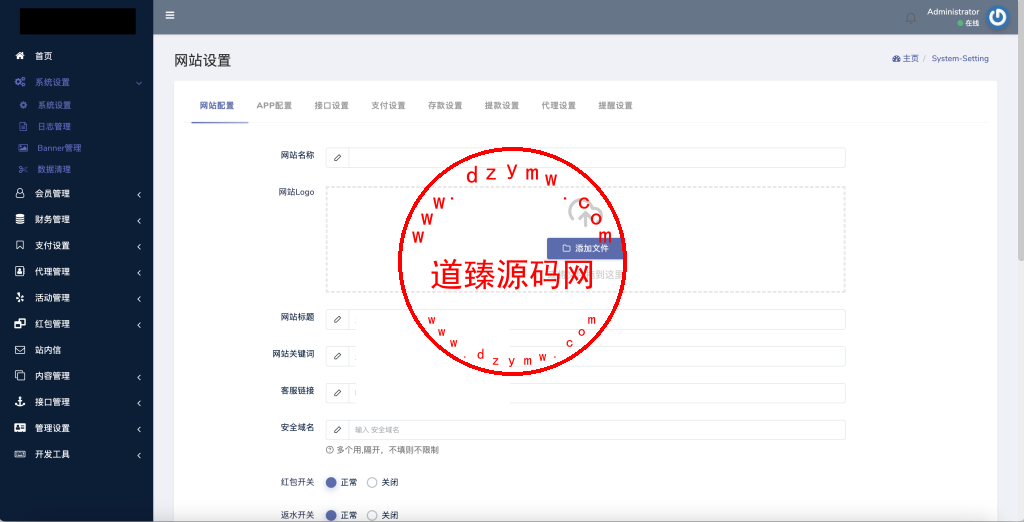Click the portrait icon beside 代理管理

[20, 271]
